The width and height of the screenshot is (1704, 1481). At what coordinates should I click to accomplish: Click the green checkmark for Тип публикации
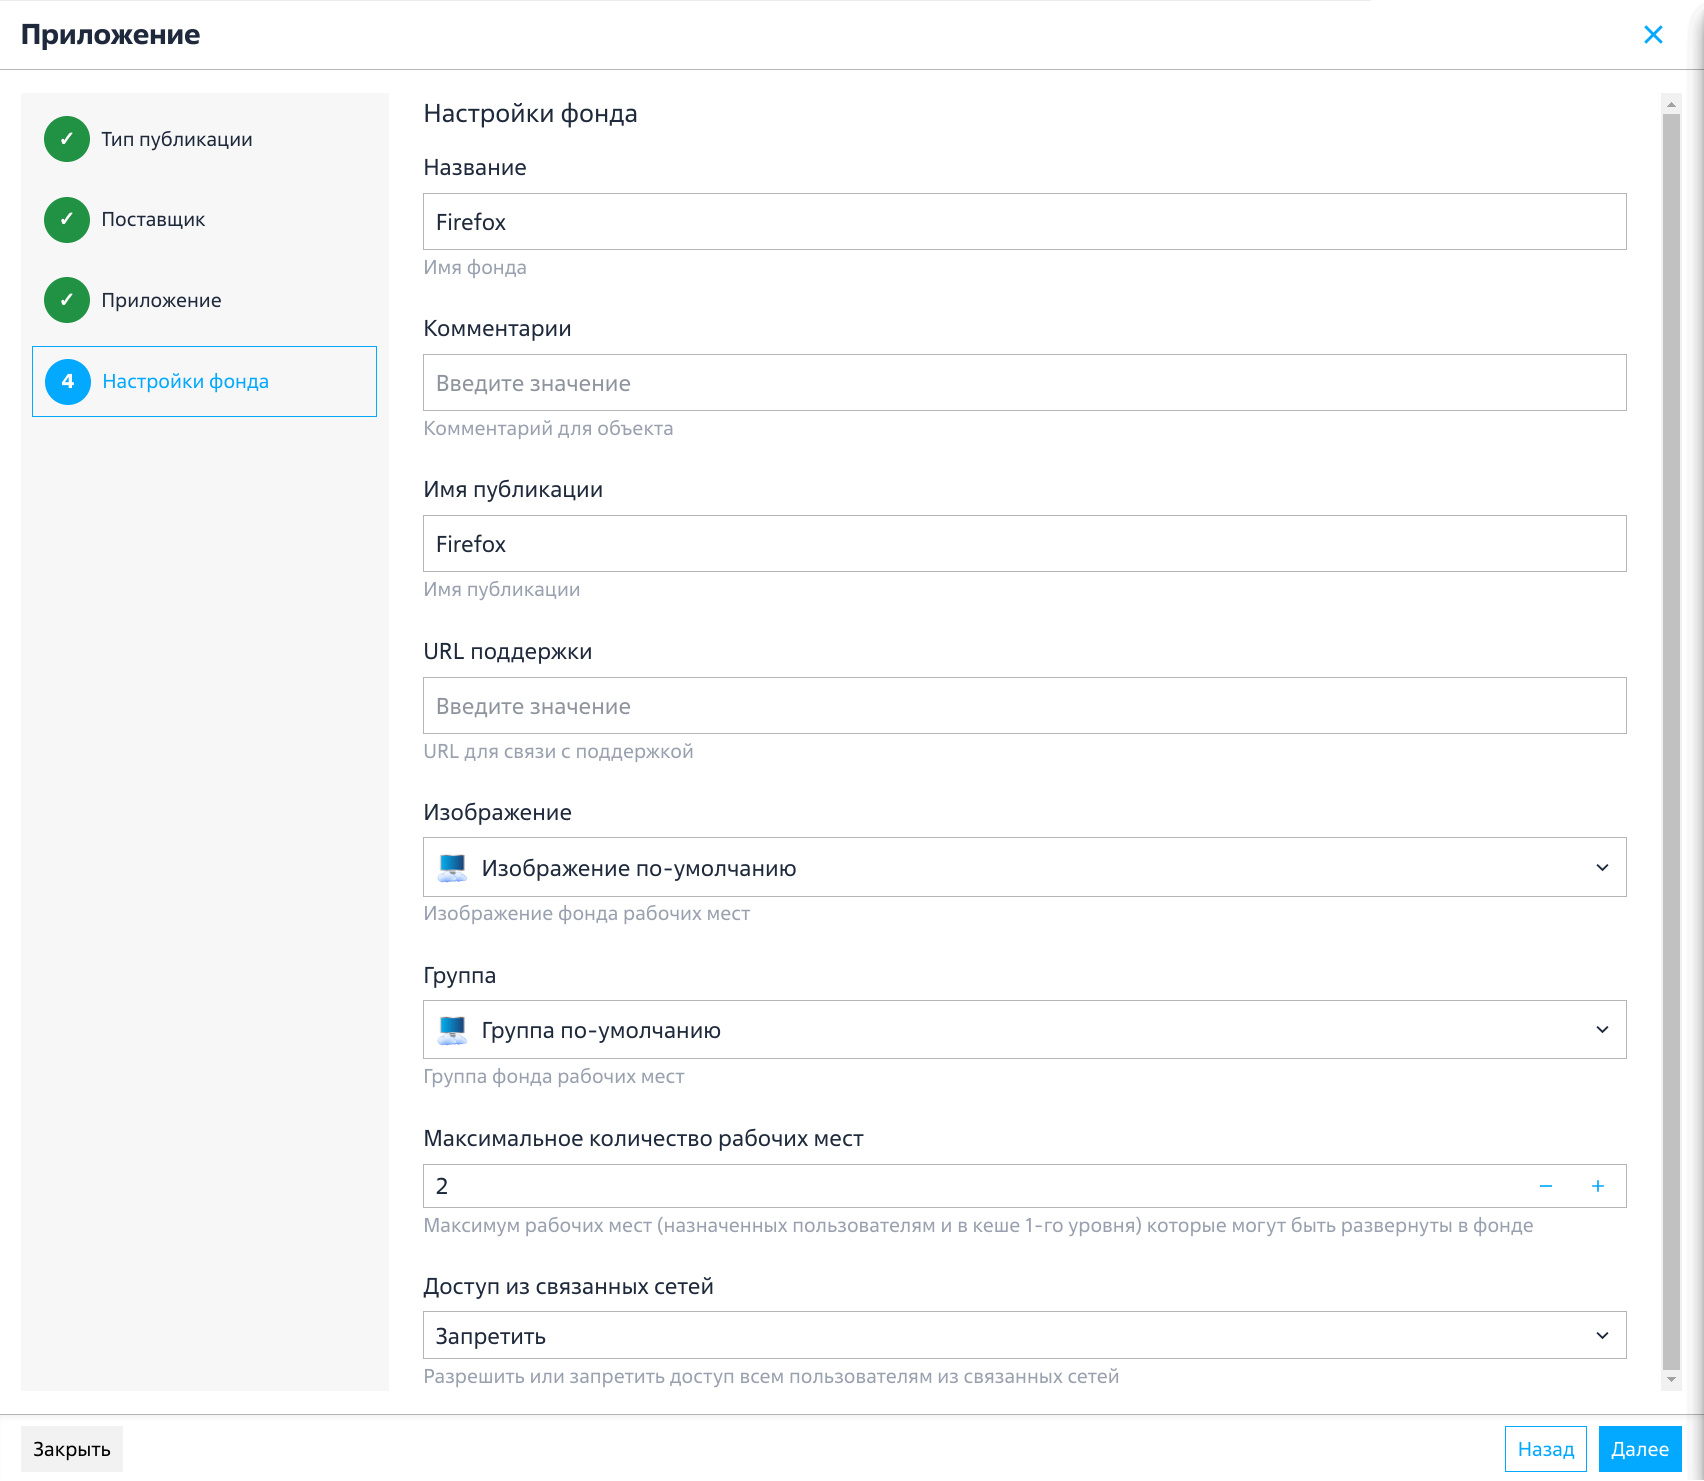[67, 139]
